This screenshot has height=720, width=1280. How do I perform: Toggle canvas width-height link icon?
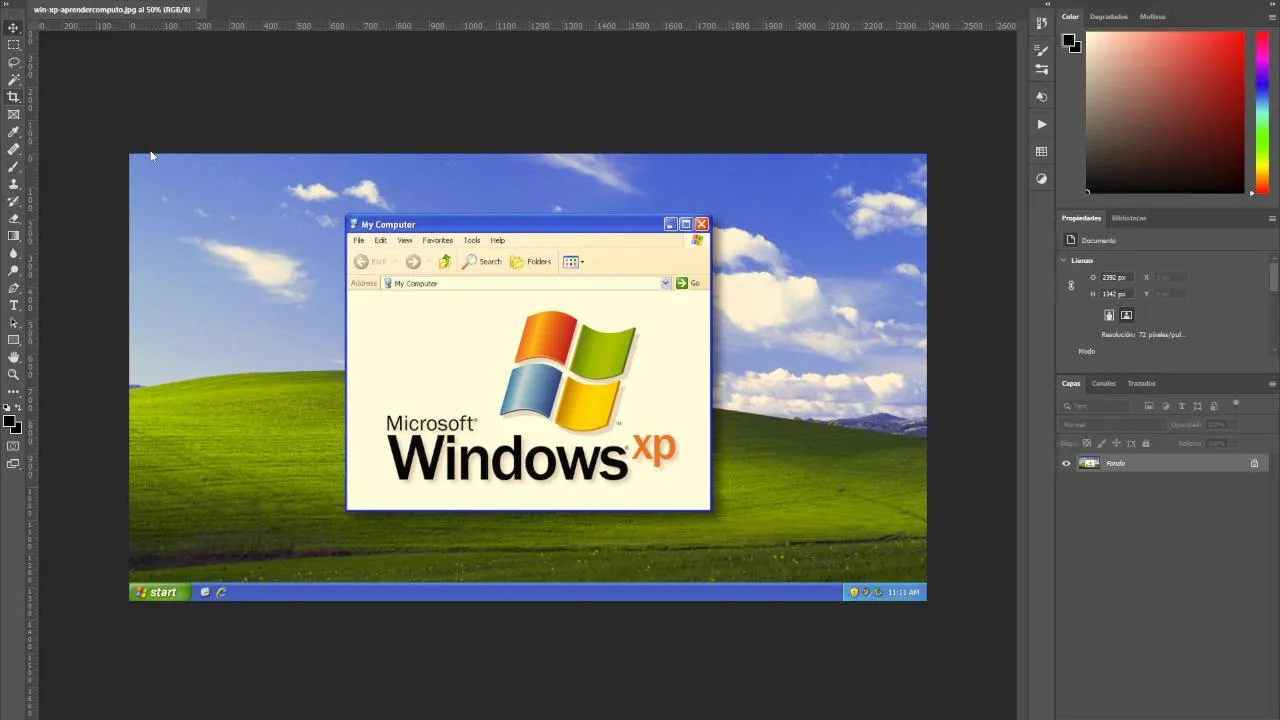click(1071, 285)
